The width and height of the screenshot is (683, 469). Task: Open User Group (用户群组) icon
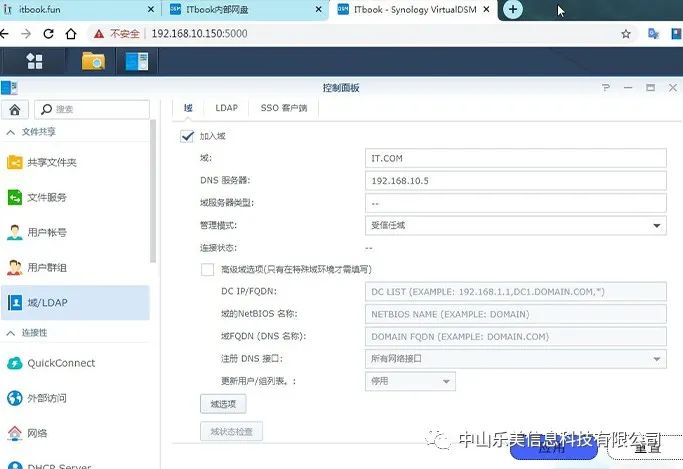tap(15, 267)
